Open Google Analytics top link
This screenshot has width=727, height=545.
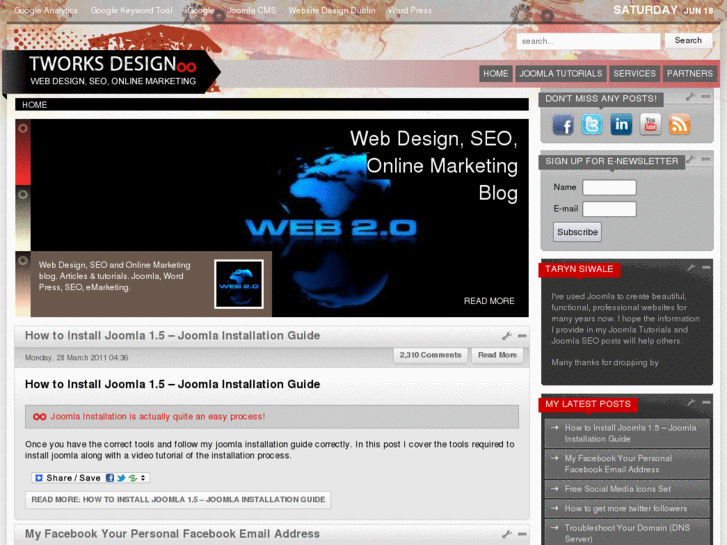click(x=46, y=10)
